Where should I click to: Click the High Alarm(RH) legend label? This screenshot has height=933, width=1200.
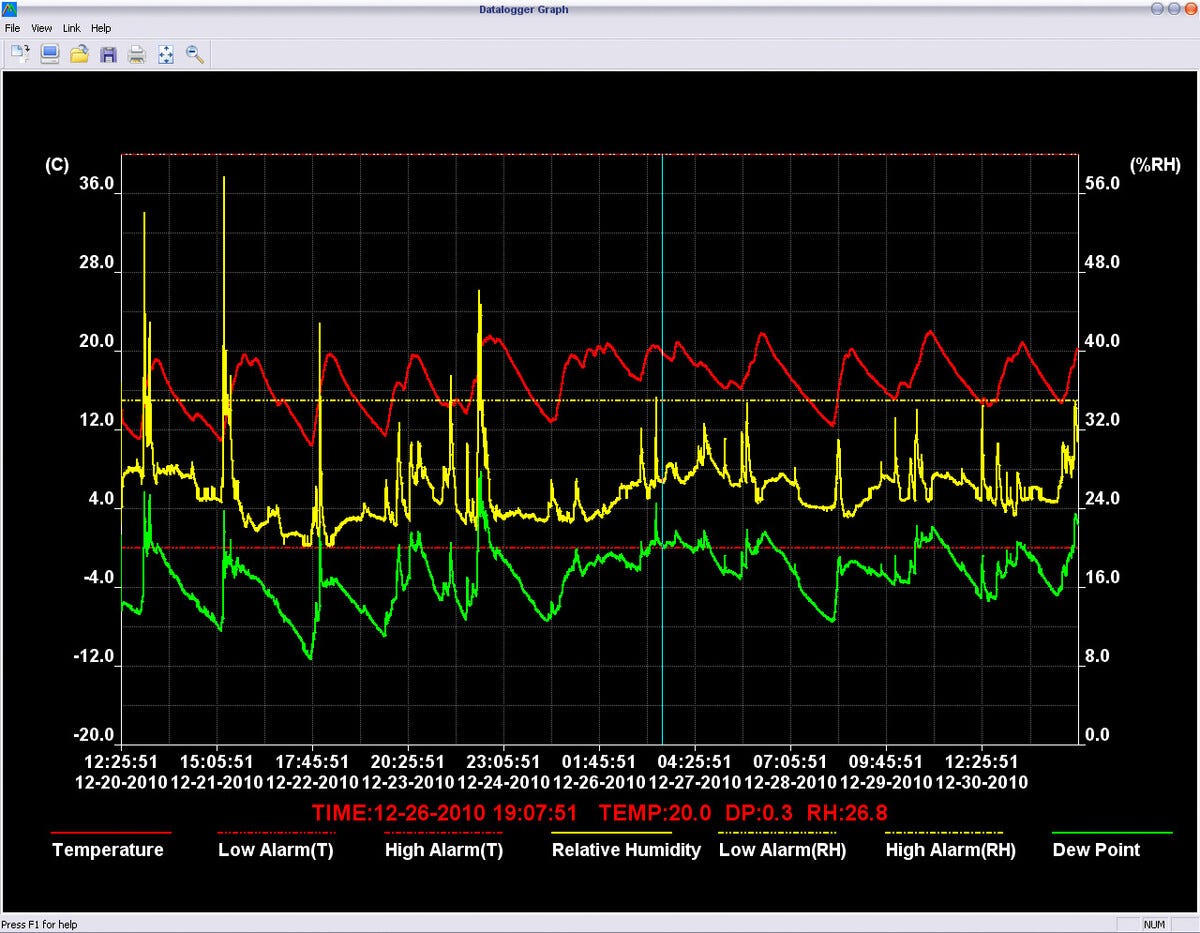coord(950,850)
